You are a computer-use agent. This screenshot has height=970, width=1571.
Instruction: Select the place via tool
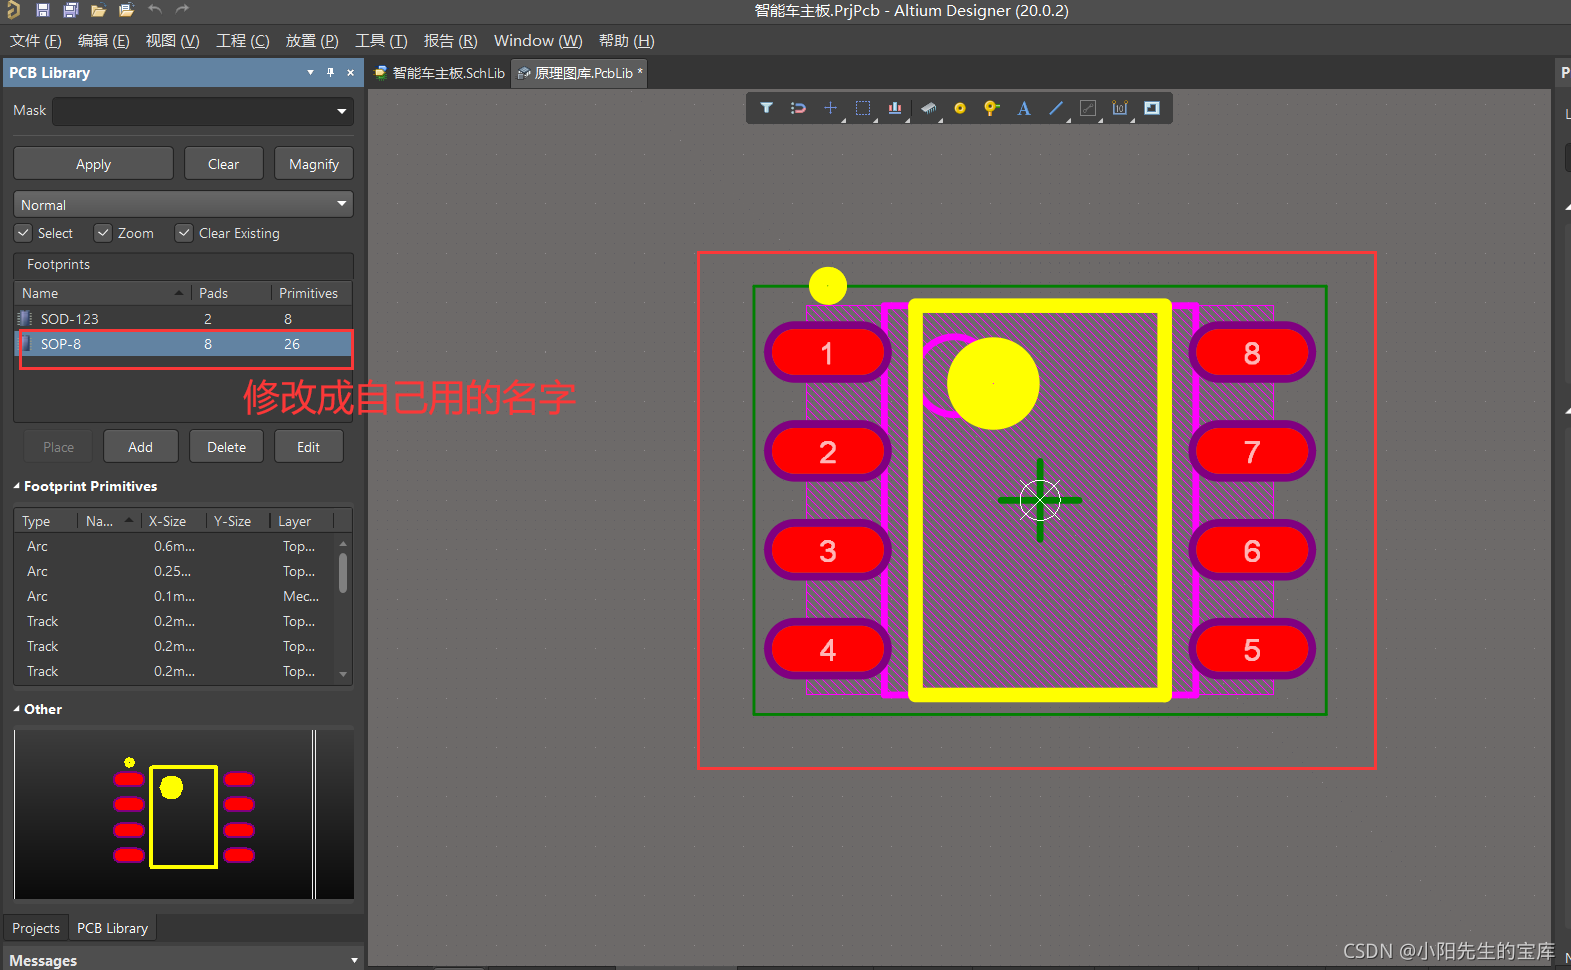pyautogui.click(x=991, y=108)
